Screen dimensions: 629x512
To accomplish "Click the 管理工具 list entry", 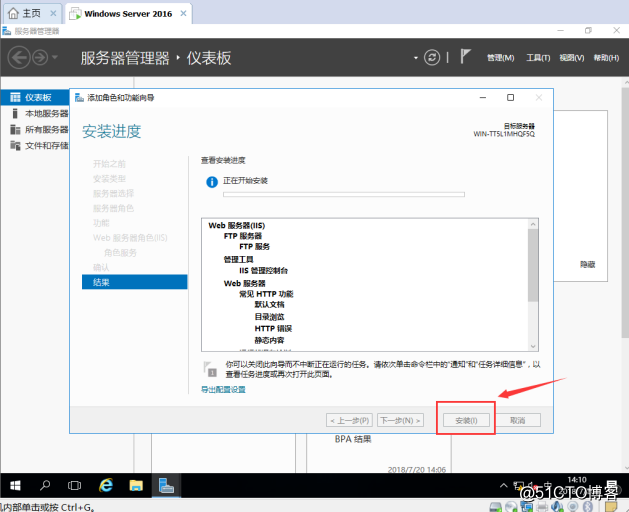I will (238, 260).
